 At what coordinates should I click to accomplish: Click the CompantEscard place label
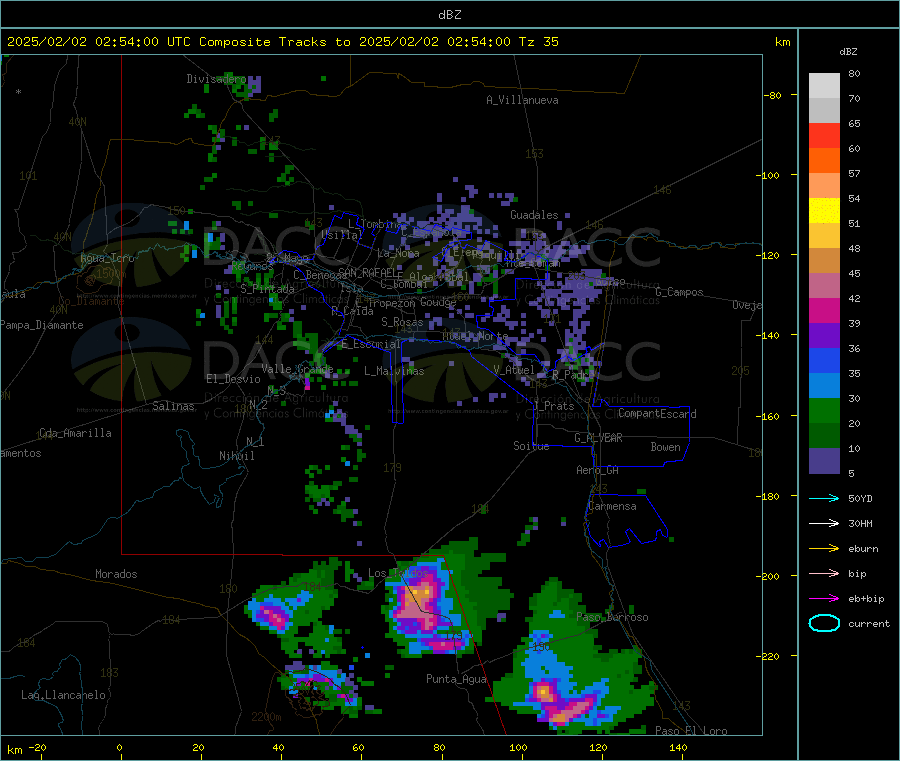657,414
